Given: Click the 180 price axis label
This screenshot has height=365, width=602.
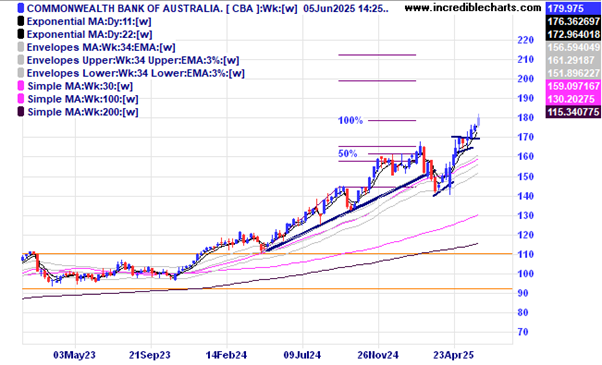Looking at the screenshot, I should (525, 118).
